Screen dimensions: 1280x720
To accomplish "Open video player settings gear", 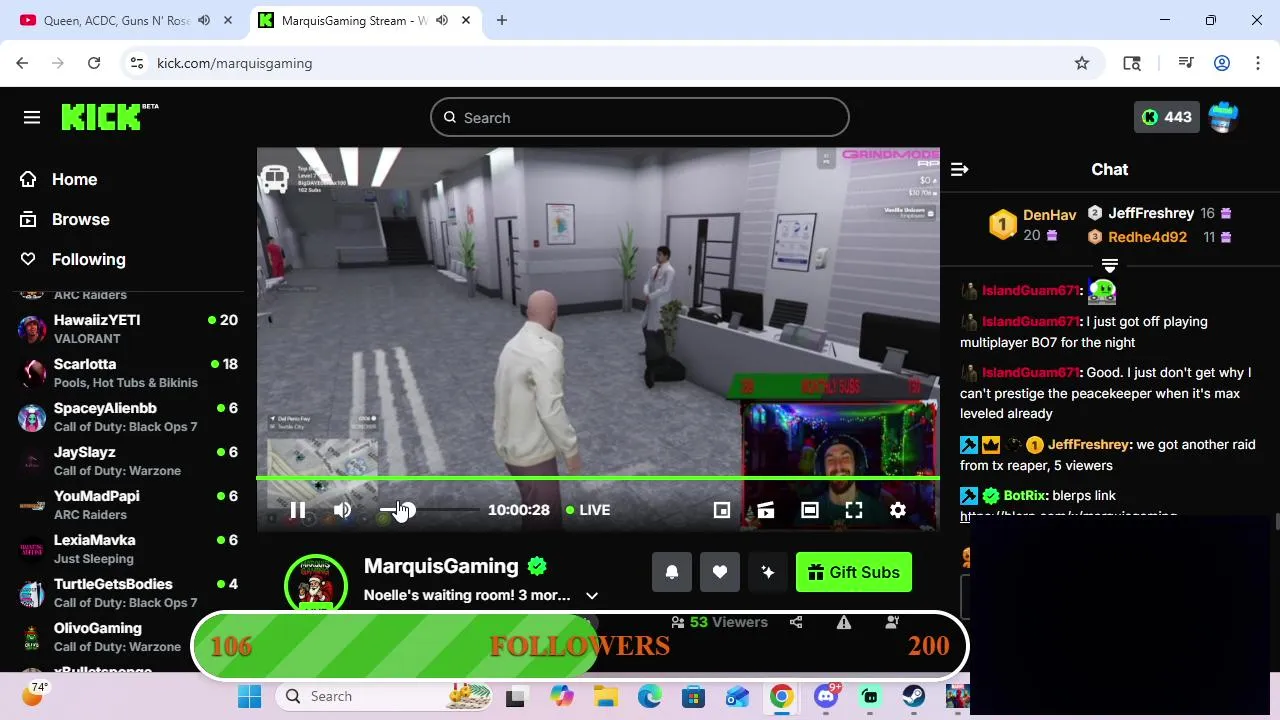I will click(x=898, y=510).
